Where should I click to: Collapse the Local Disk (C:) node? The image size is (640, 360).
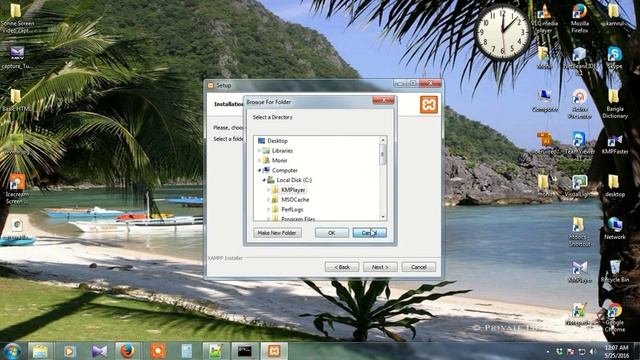pyautogui.click(x=264, y=180)
